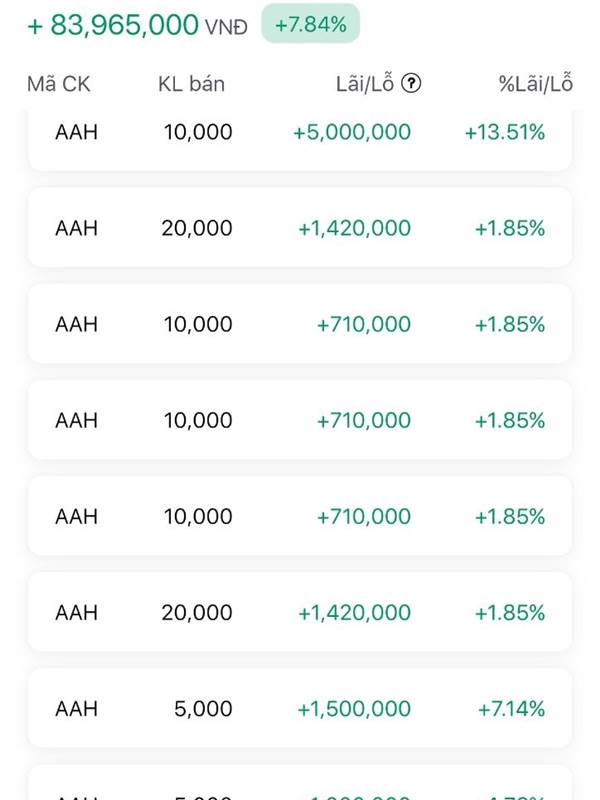The height and width of the screenshot is (800, 600).
Task: Select the KL bán column header
Action: click(x=191, y=84)
